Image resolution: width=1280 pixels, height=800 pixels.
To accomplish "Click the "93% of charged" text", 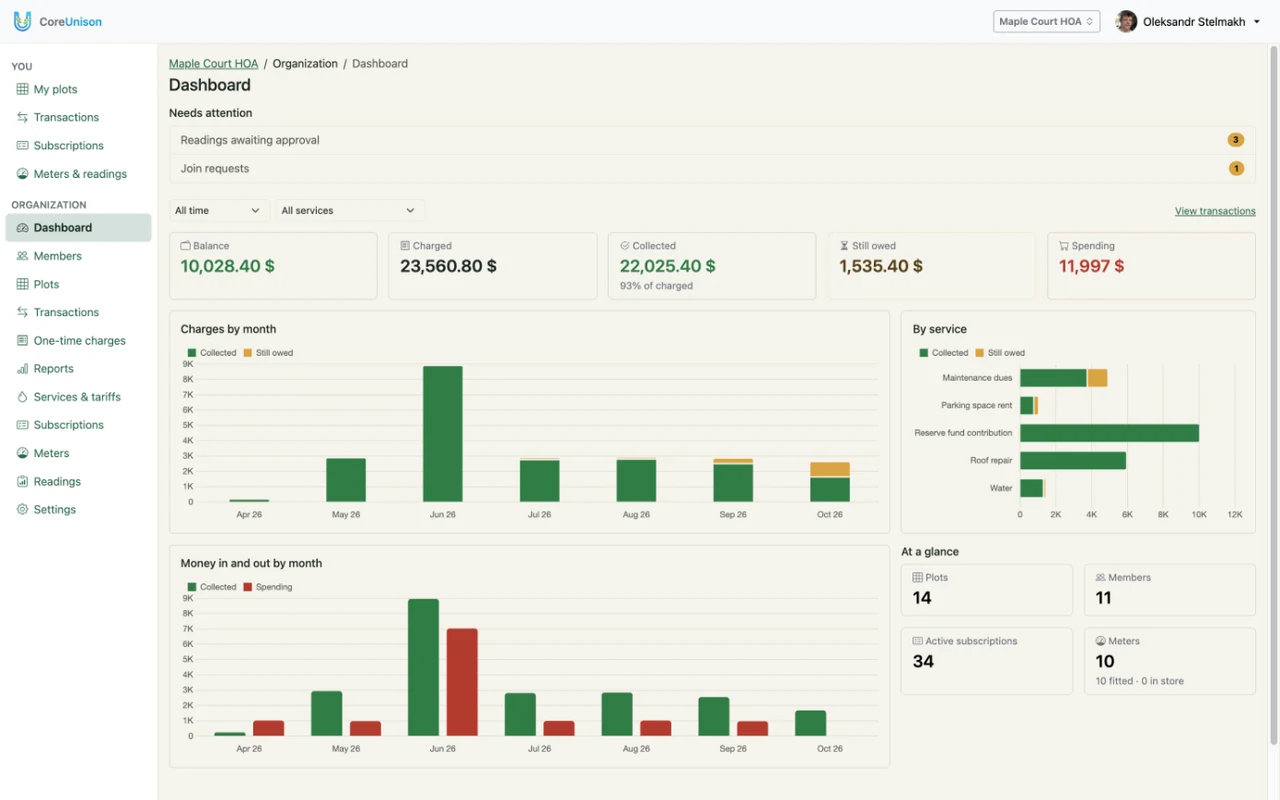I will coord(656,286).
